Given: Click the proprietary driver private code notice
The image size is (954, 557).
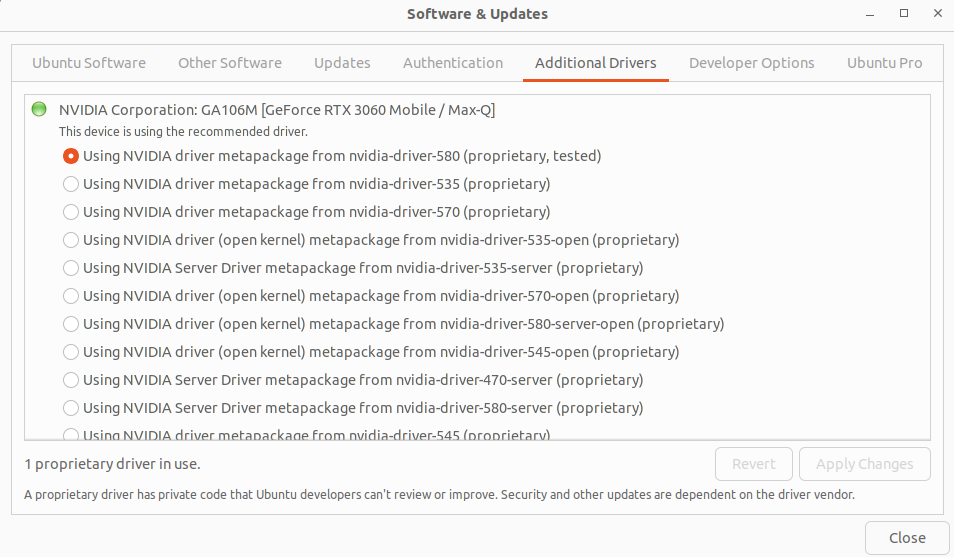Looking at the screenshot, I should [439, 494].
